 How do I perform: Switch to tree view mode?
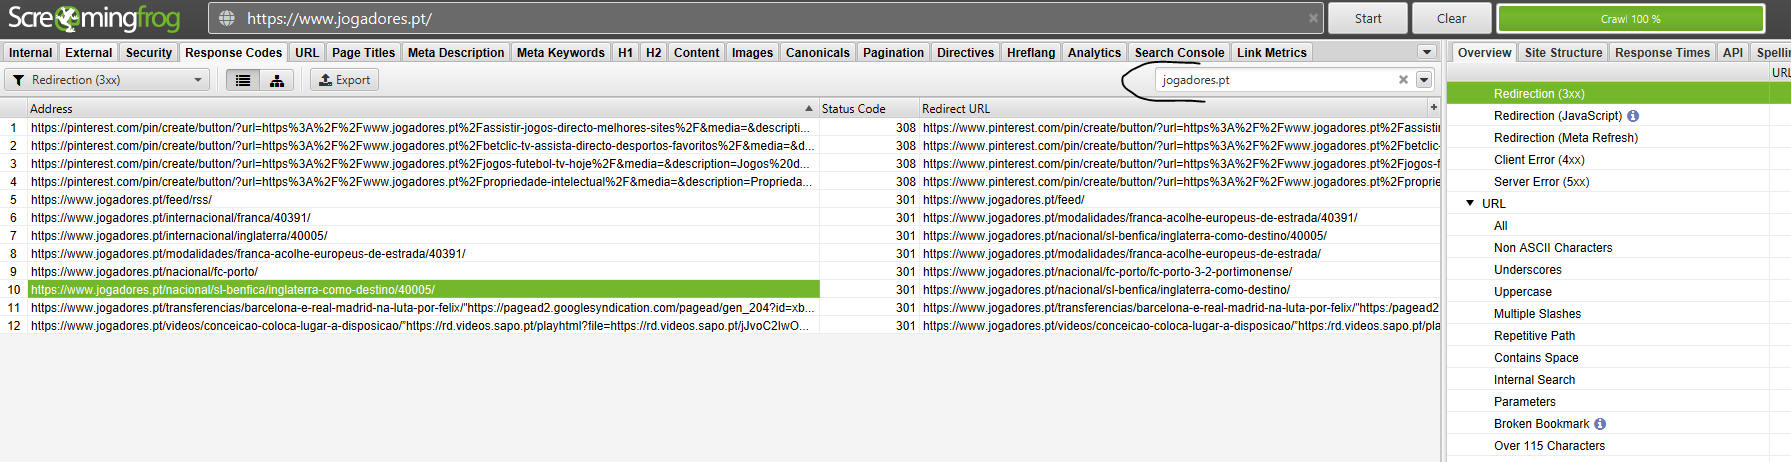277,80
